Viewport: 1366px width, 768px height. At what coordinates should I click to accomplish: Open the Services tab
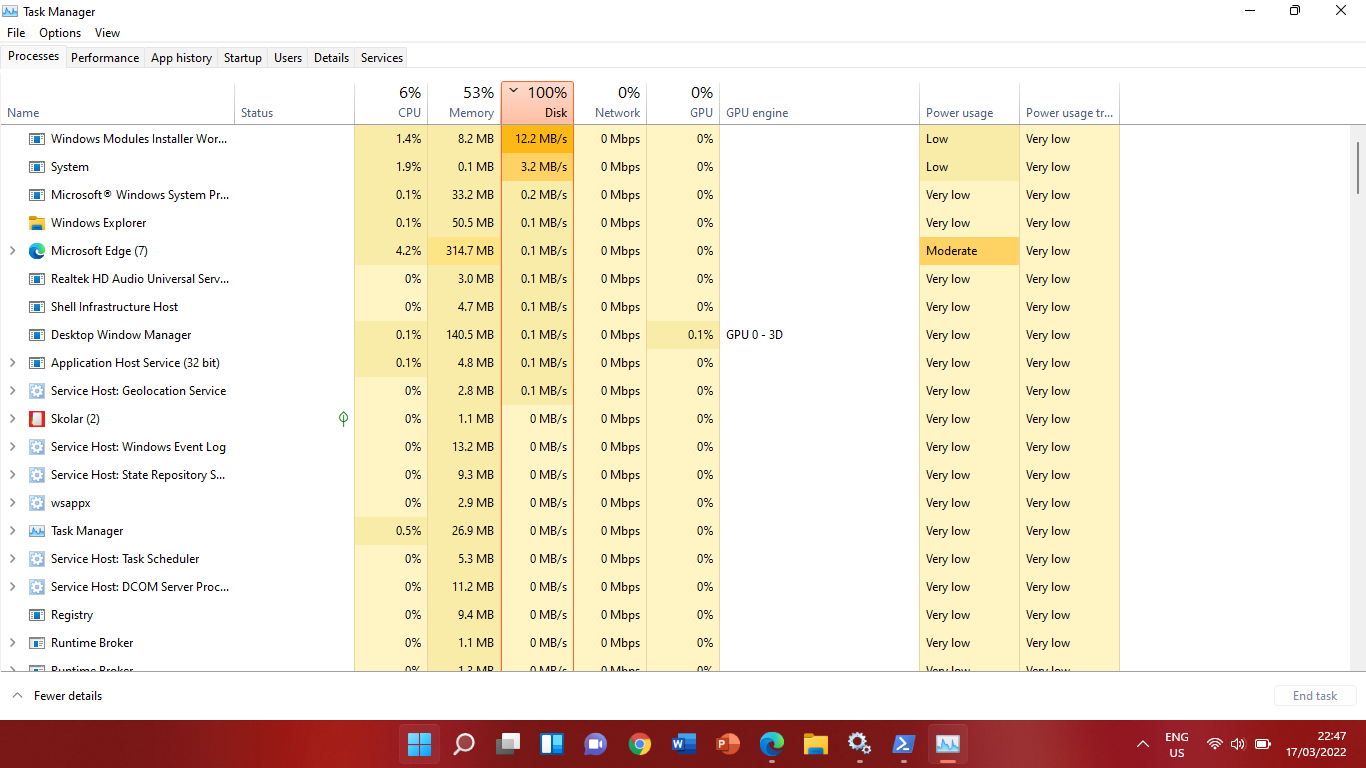coord(382,58)
